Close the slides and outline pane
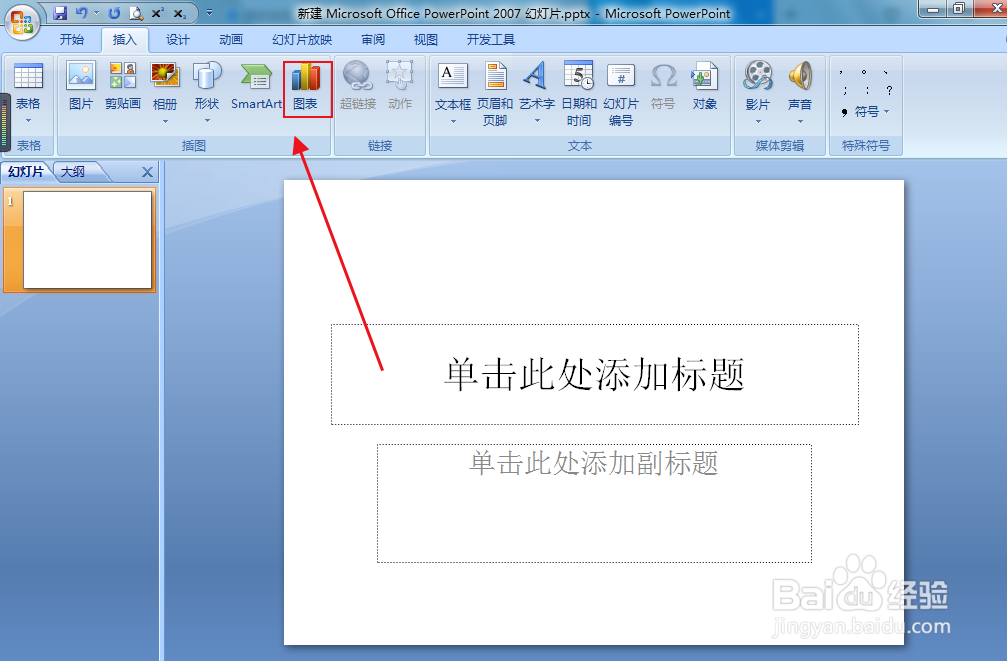 (147, 172)
